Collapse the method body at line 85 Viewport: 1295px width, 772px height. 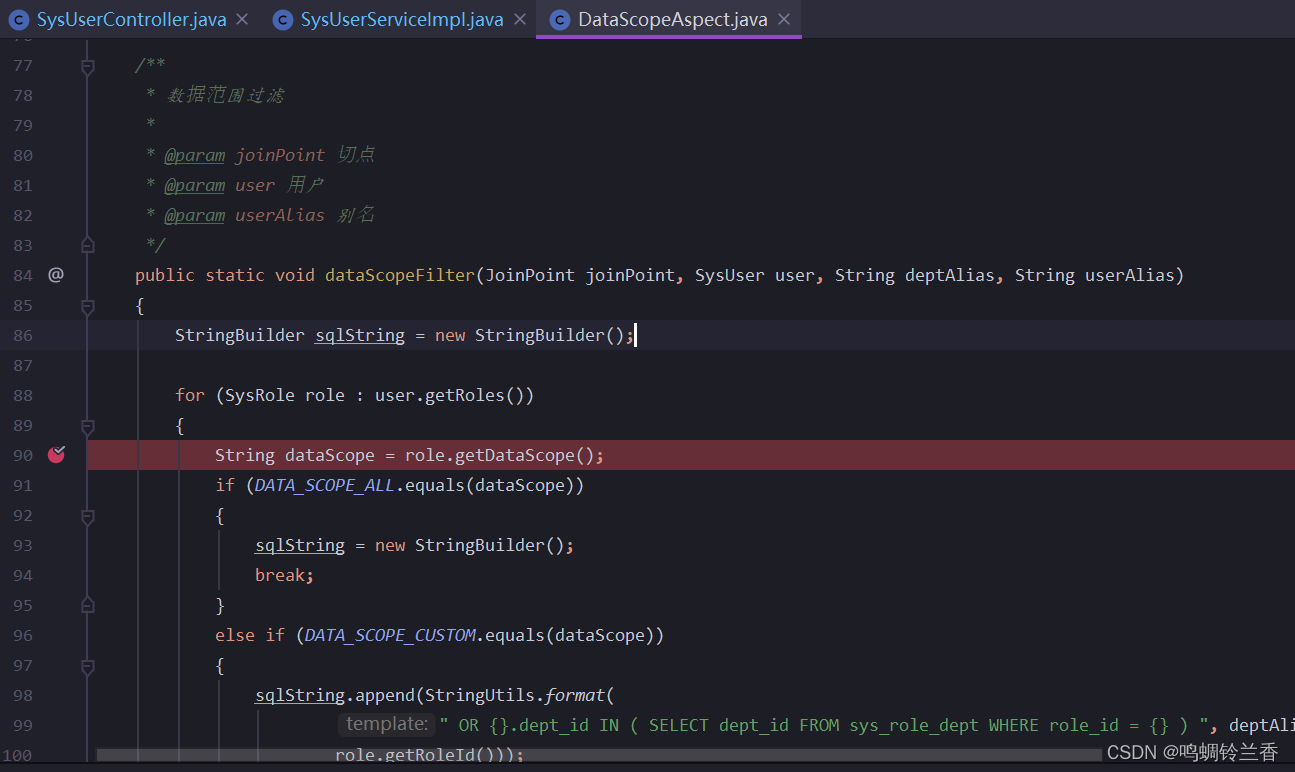coord(88,306)
